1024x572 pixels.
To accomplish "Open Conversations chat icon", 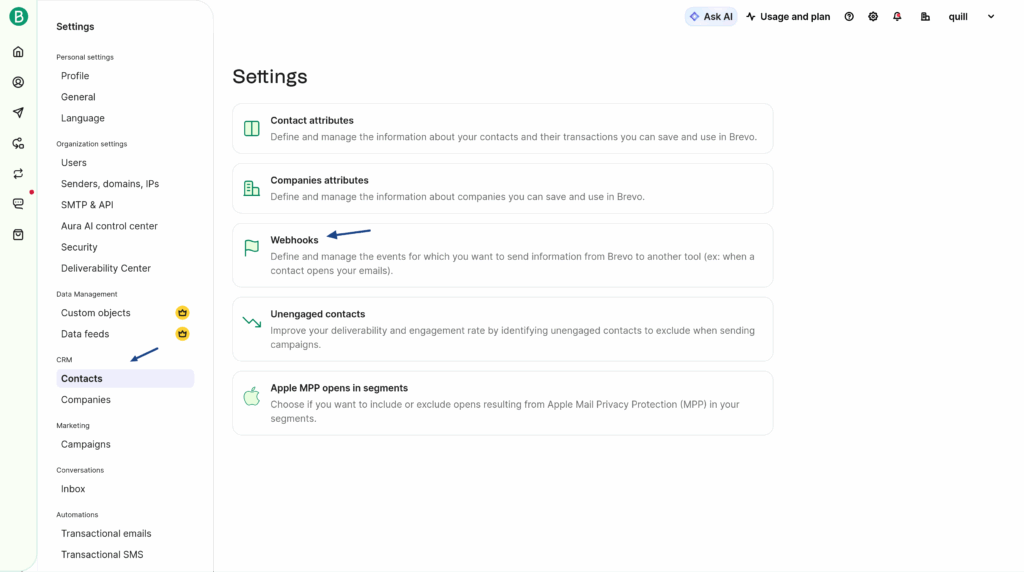I will click(18, 204).
